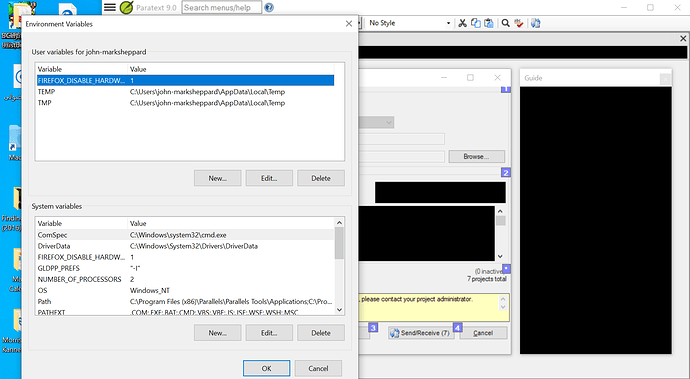The image size is (690, 379).
Task: Click the scroll-down arrow of the project list
Action: pos(500,256)
